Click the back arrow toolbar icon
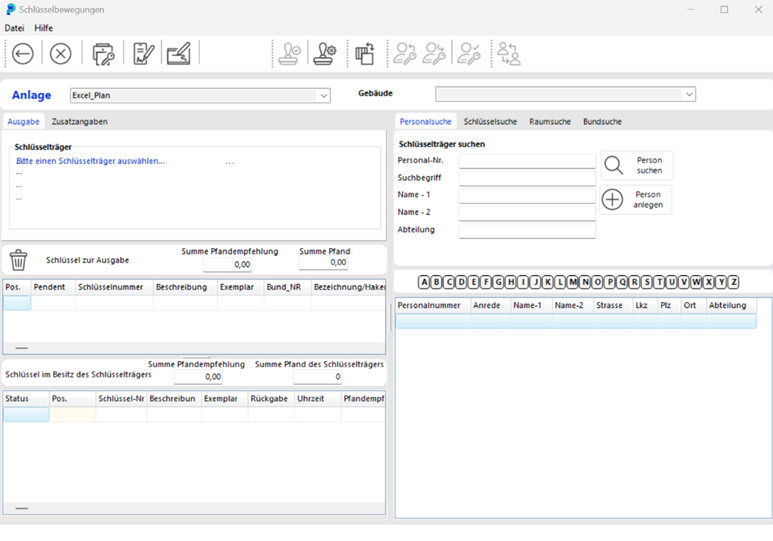The image size is (773, 541). [22, 54]
